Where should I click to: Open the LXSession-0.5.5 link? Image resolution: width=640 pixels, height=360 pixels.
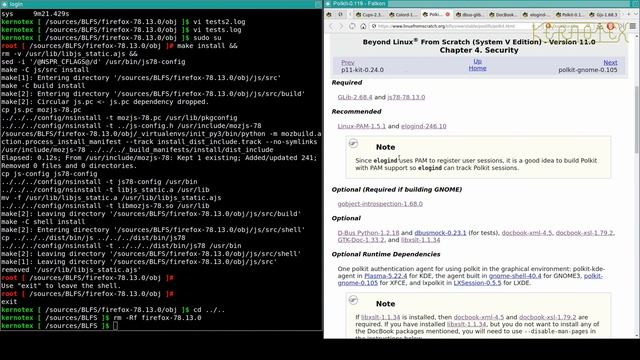477,283
